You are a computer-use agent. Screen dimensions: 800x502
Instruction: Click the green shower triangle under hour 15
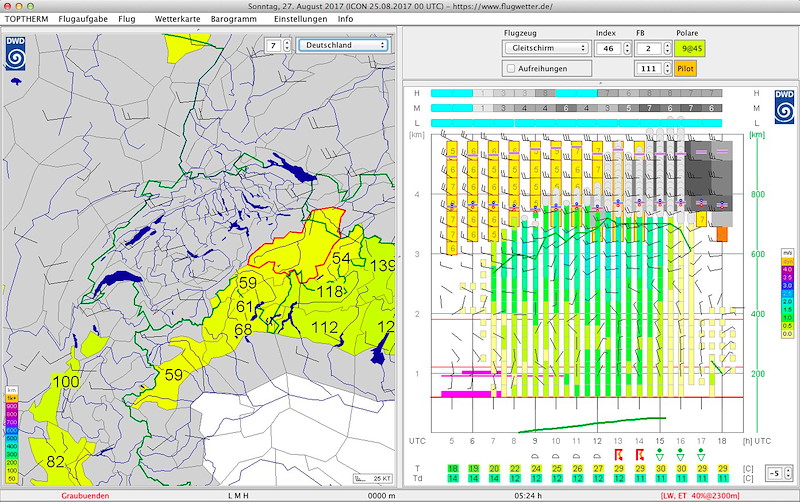660,455
